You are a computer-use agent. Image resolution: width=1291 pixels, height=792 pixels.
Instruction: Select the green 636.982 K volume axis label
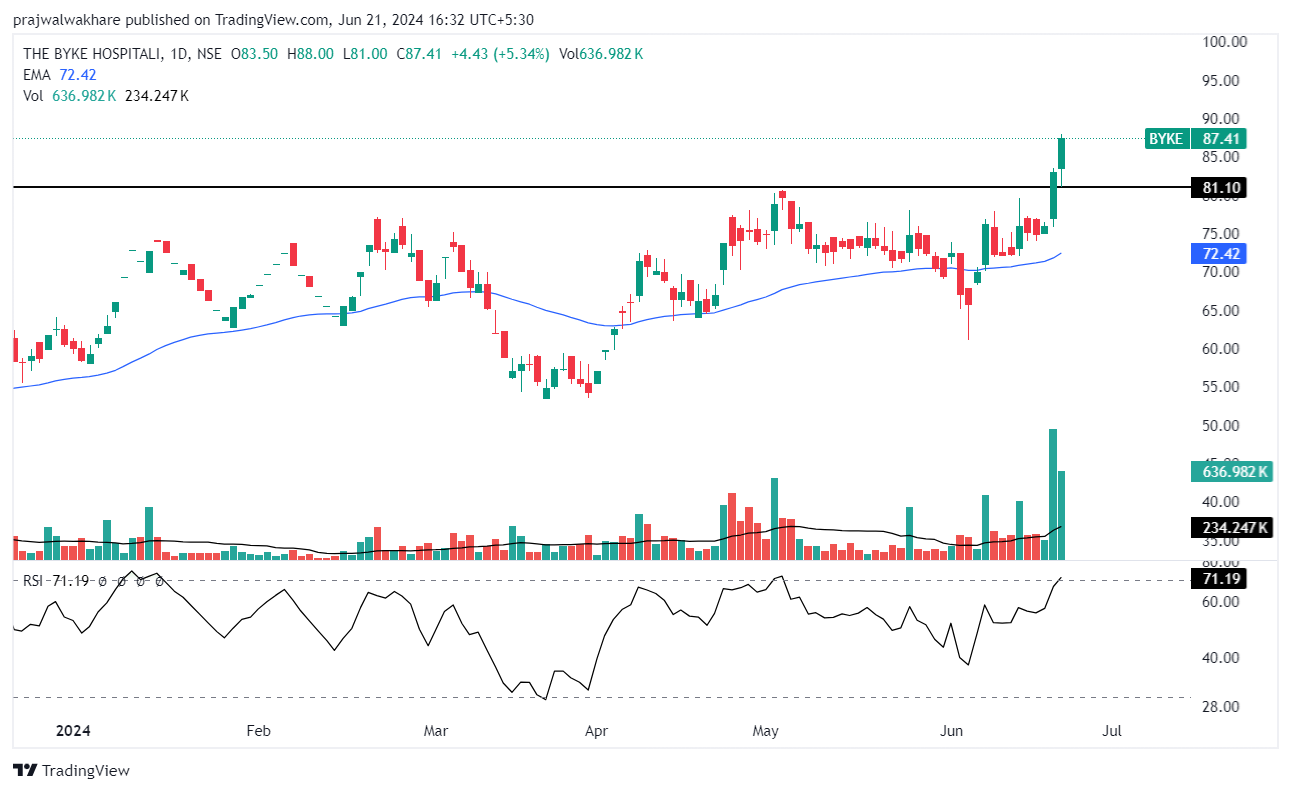(x=1230, y=472)
